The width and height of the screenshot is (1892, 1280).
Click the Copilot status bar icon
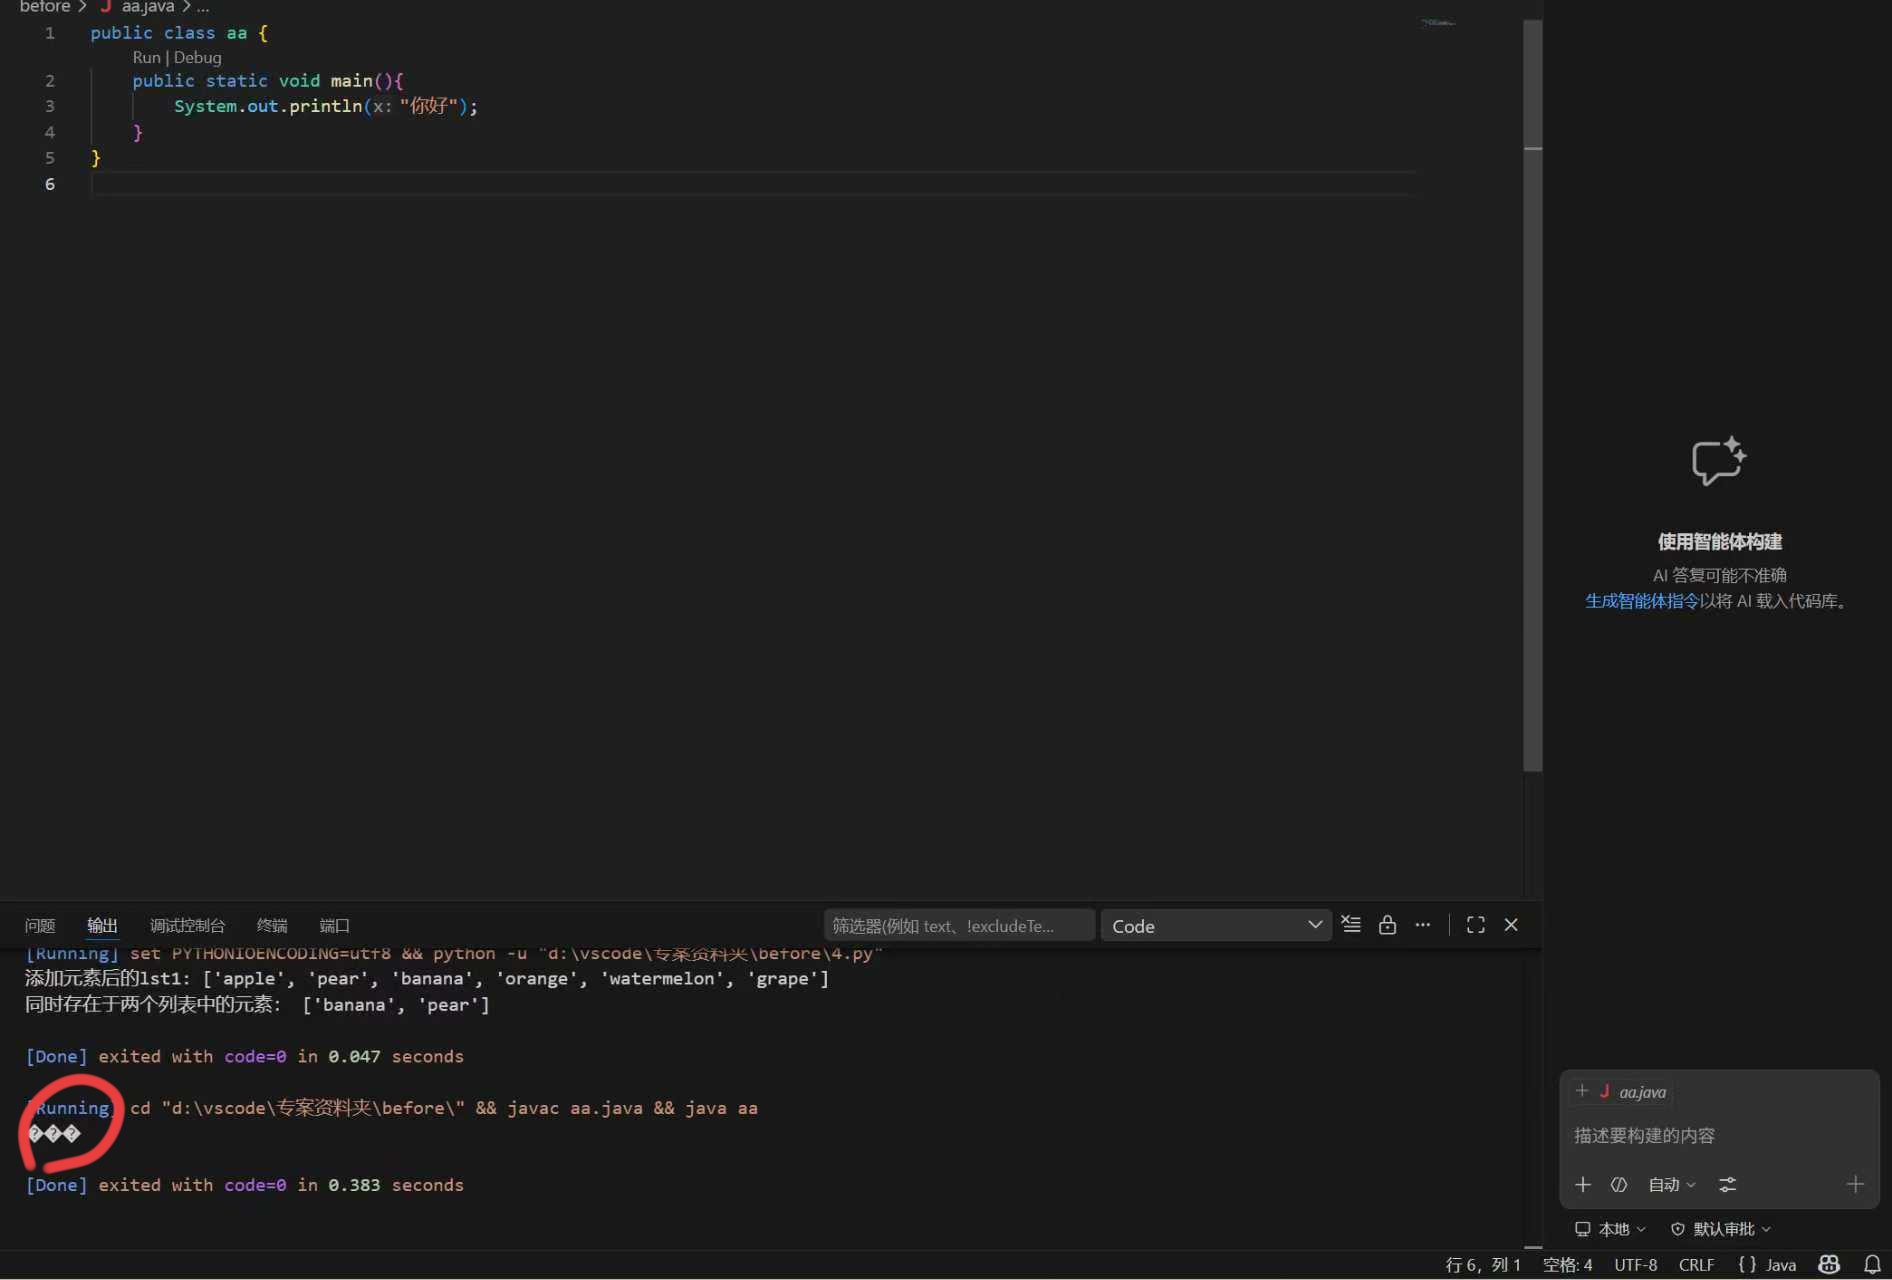(1829, 1265)
